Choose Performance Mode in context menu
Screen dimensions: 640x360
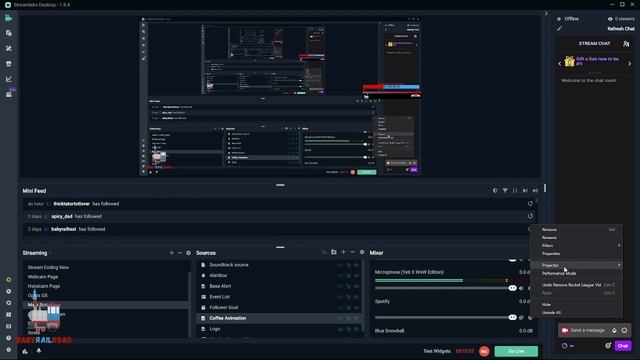point(576,273)
